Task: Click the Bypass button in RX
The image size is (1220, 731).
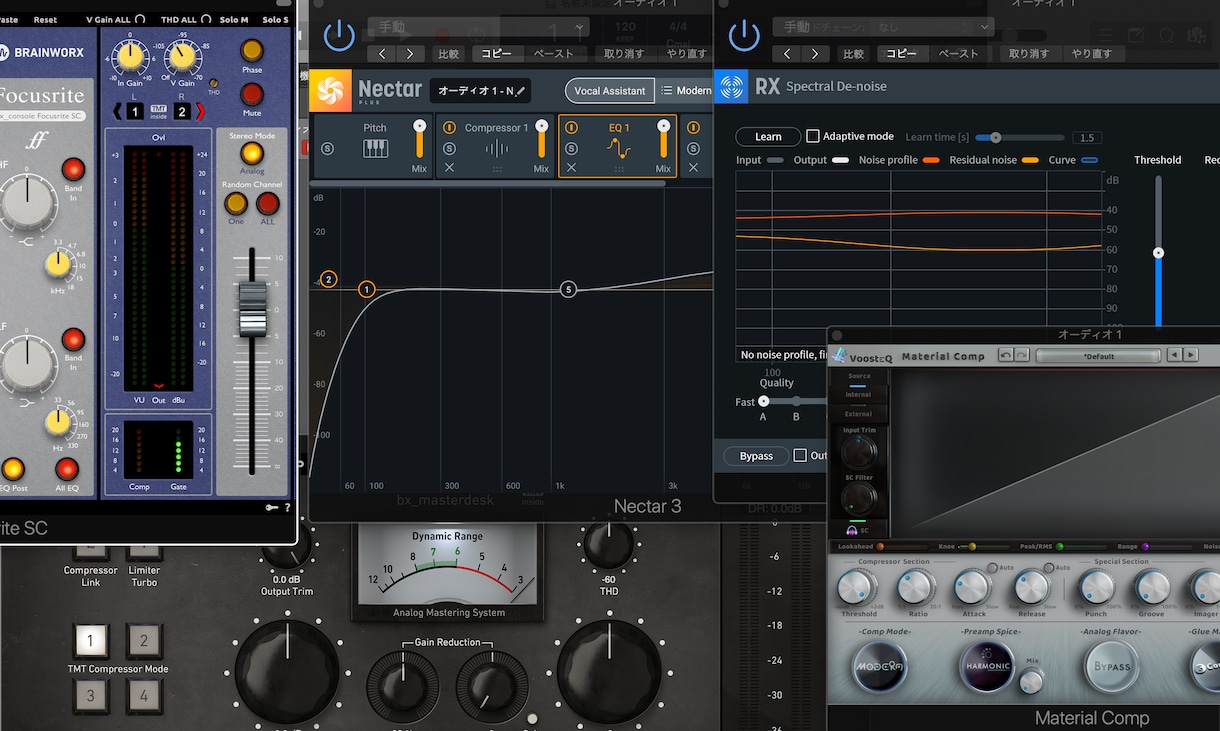Action: [756, 456]
